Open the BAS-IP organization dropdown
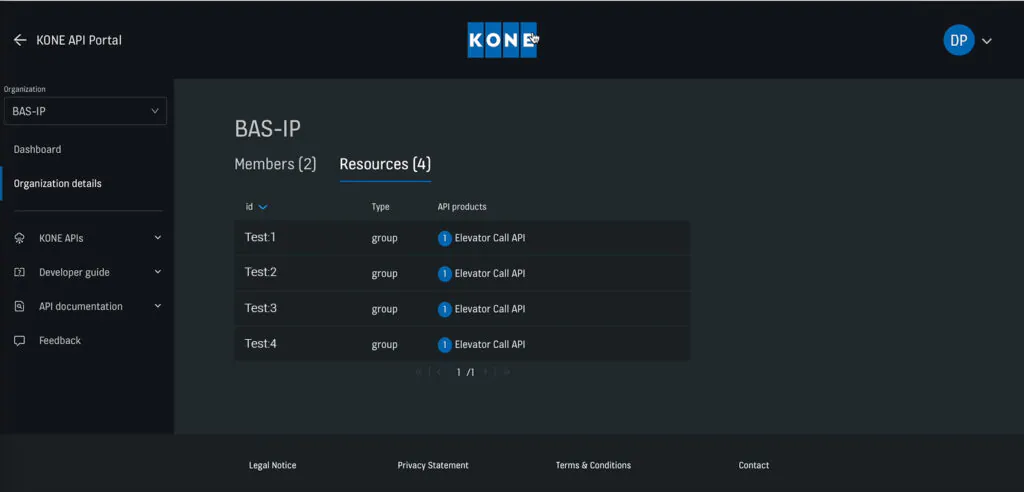 [85, 111]
